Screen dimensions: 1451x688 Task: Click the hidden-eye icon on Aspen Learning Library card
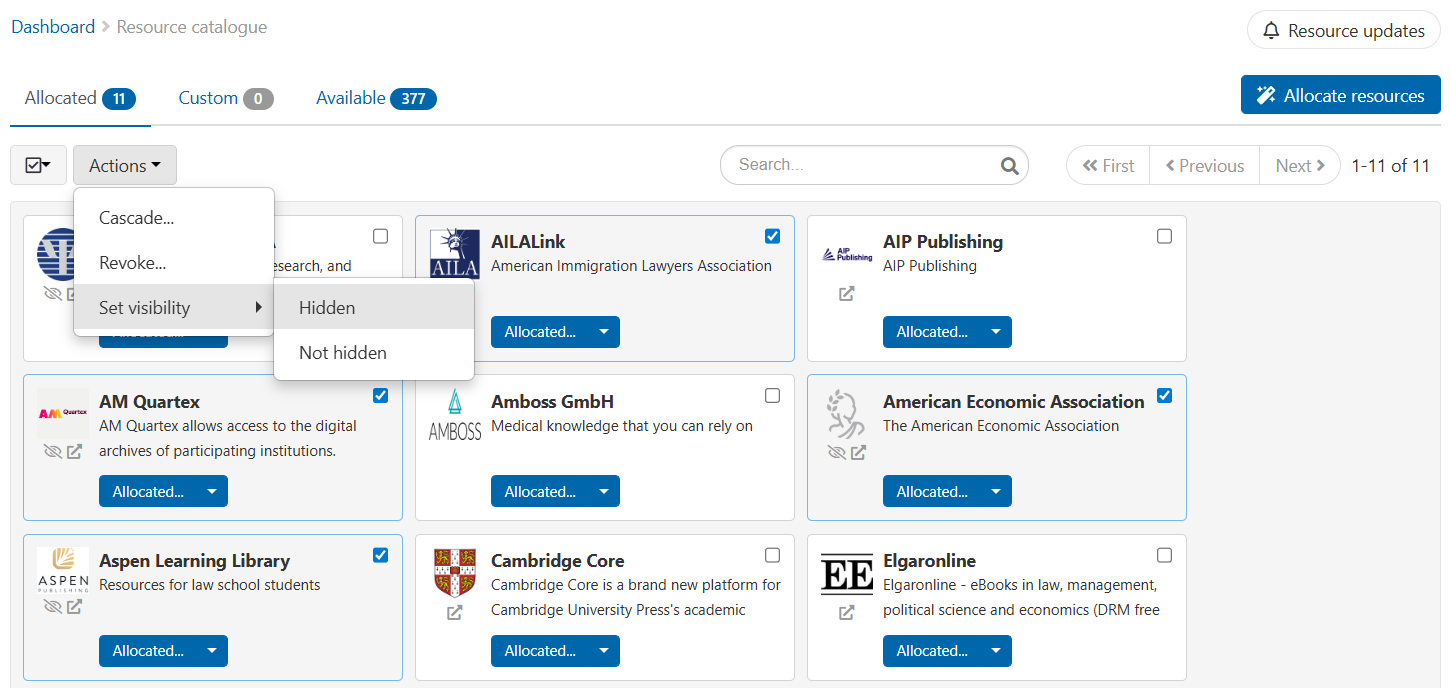point(53,607)
